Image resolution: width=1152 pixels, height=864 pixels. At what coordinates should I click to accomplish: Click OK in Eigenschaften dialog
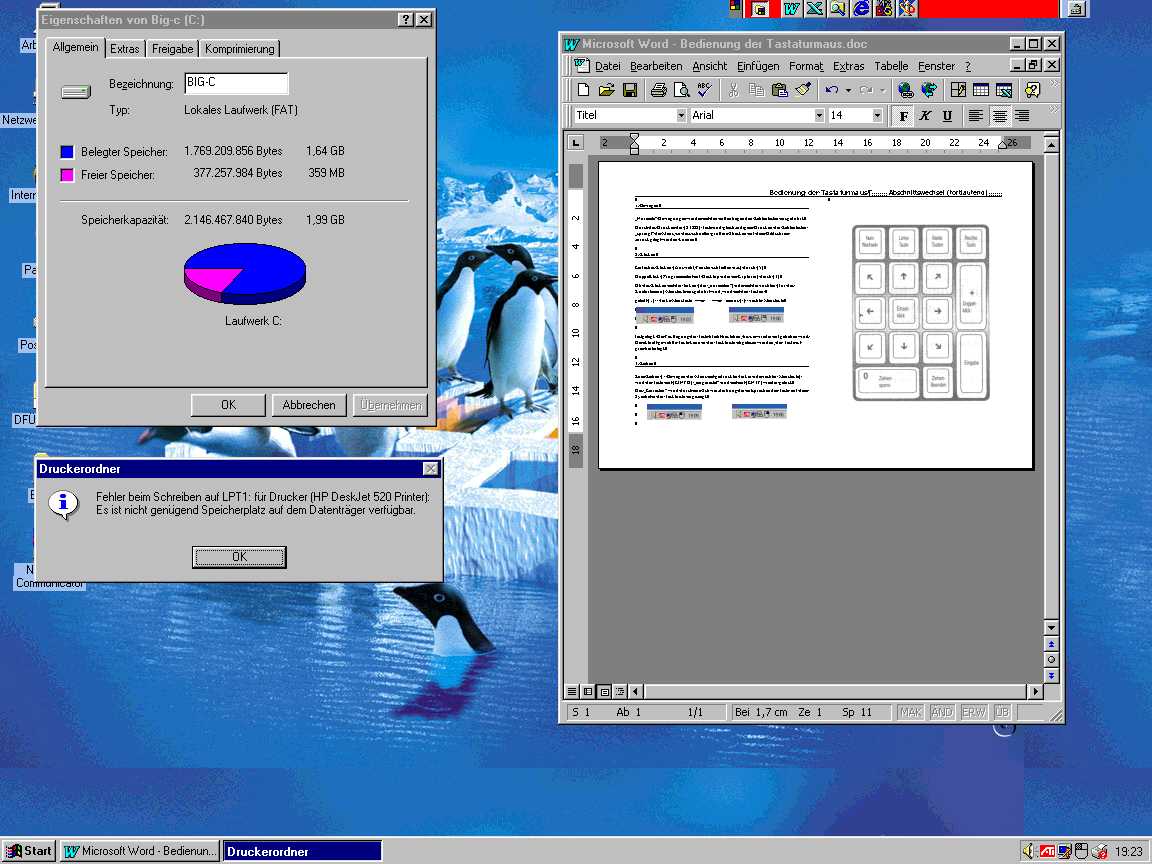point(228,405)
